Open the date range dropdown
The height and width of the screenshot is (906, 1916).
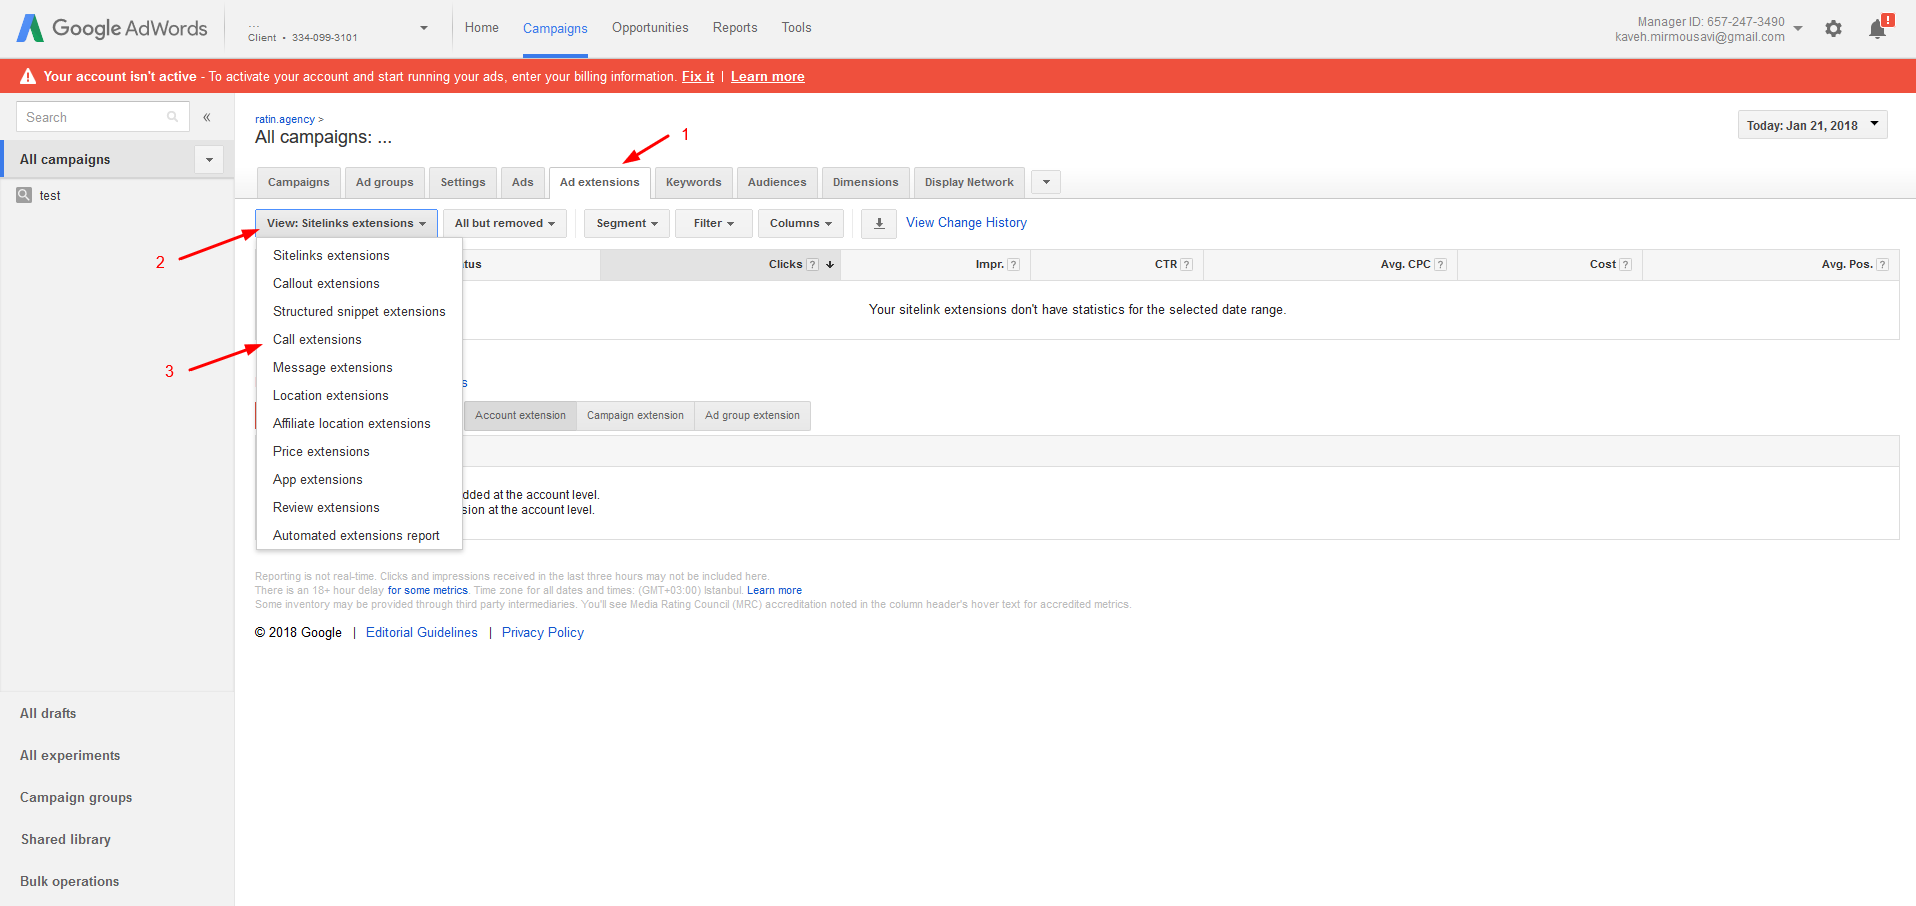click(1812, 125)
